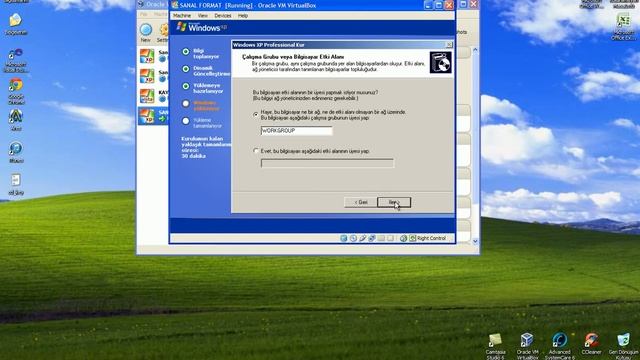Screen dimensions: 640x360
Task: Open the View menu in VirtualBox
Action: pos(202,16)
